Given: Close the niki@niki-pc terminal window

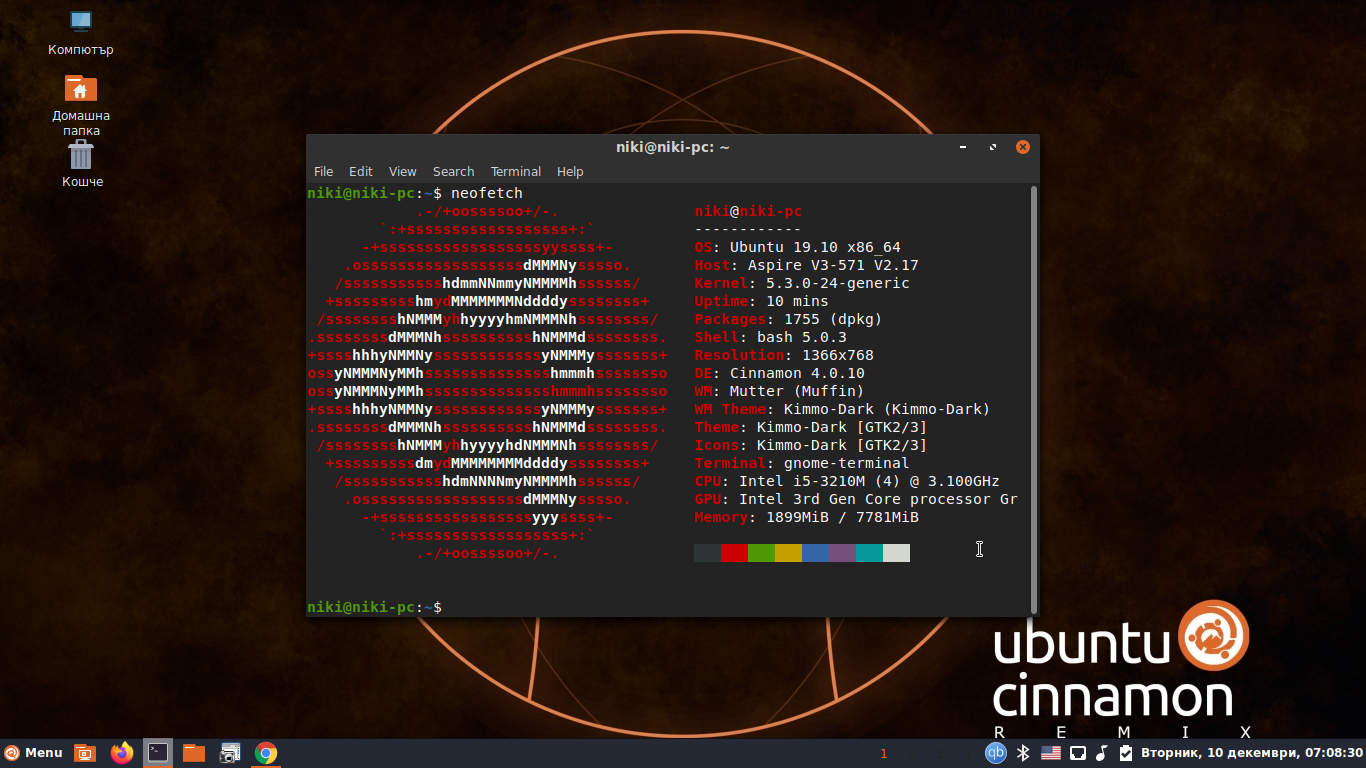Looking at the screenshot, I should pos(1023,147).
